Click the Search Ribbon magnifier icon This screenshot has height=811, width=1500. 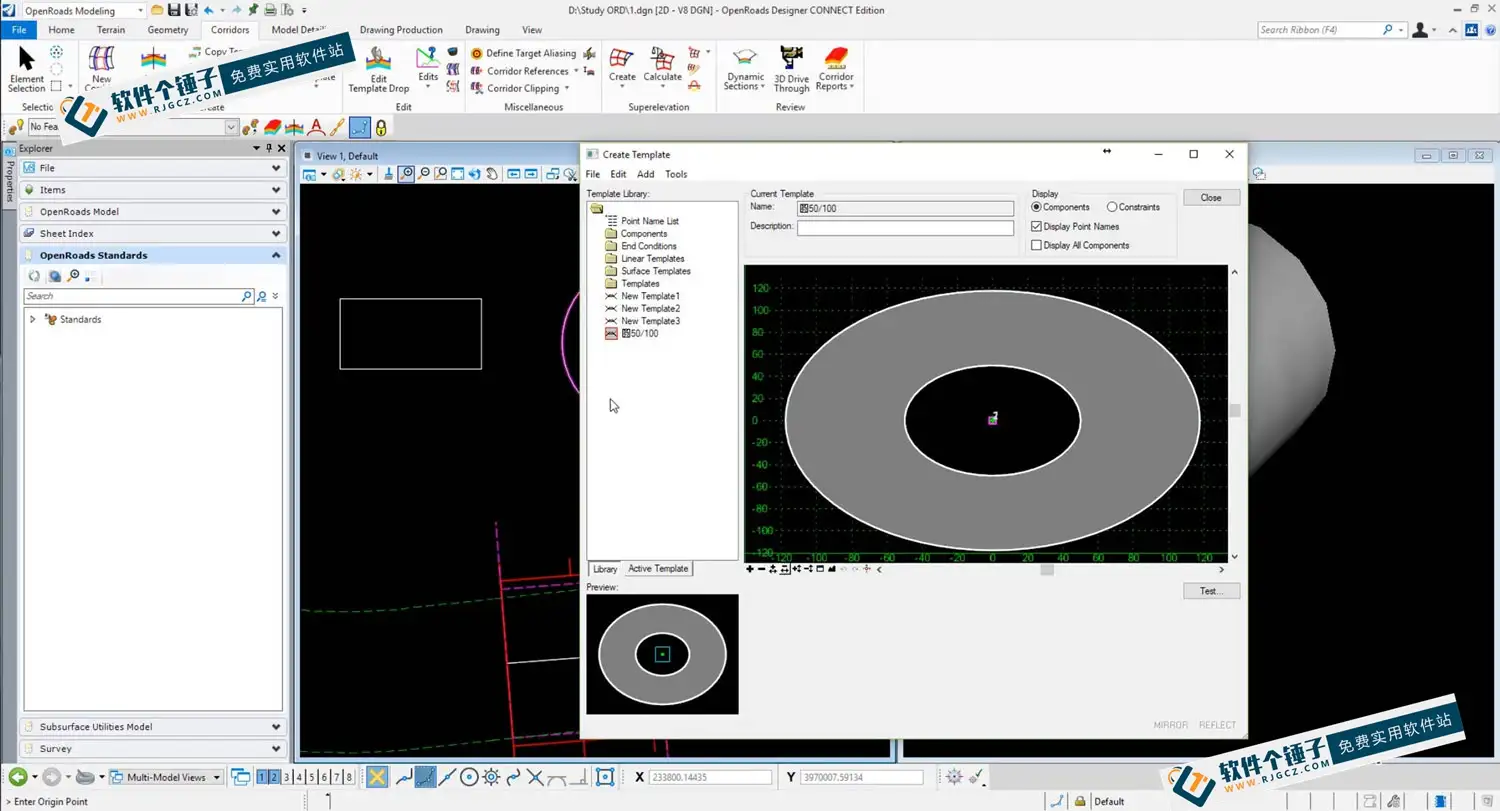[x=1388, y=30]
